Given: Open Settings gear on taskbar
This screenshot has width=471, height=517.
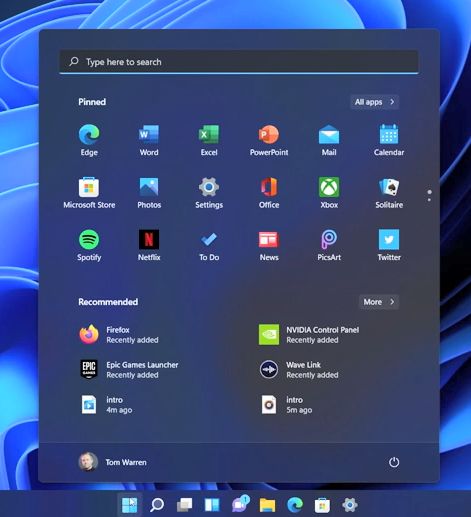Looking at the screenshot, I should 350,505.
